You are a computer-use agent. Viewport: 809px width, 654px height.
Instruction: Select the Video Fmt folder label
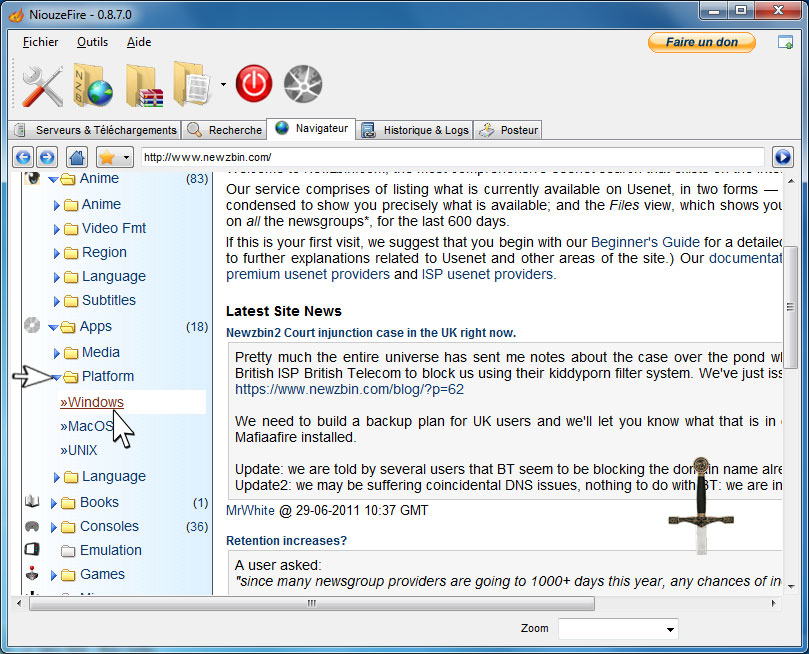pos(114,228)
